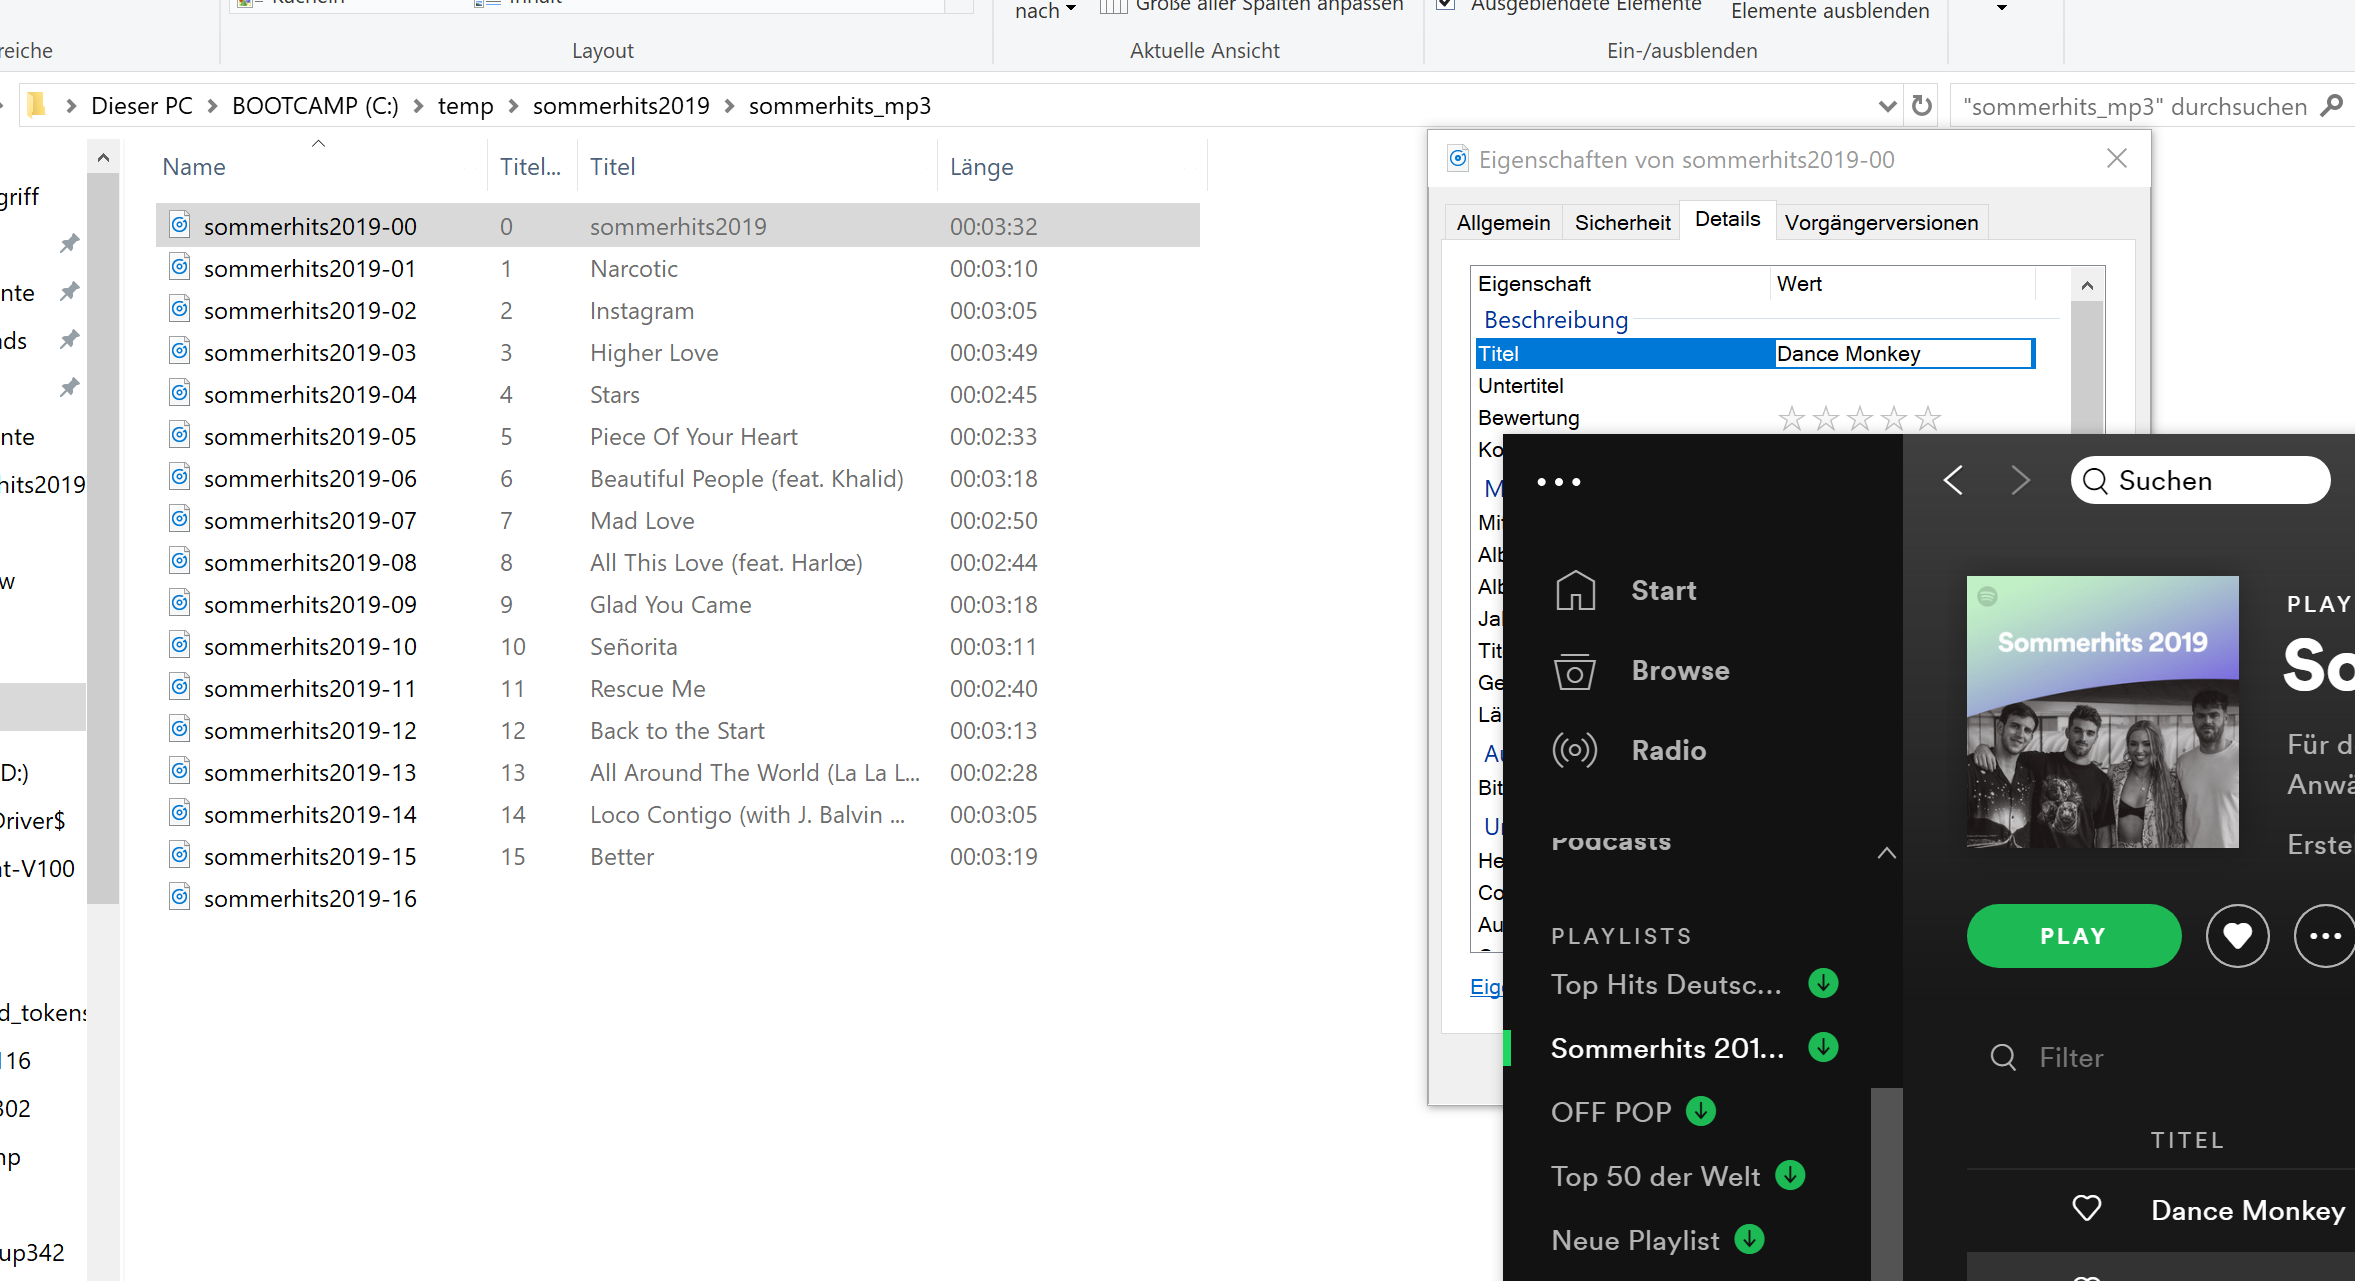Expand breadcrumb arrow after Dieser PC

click(212, 106)
